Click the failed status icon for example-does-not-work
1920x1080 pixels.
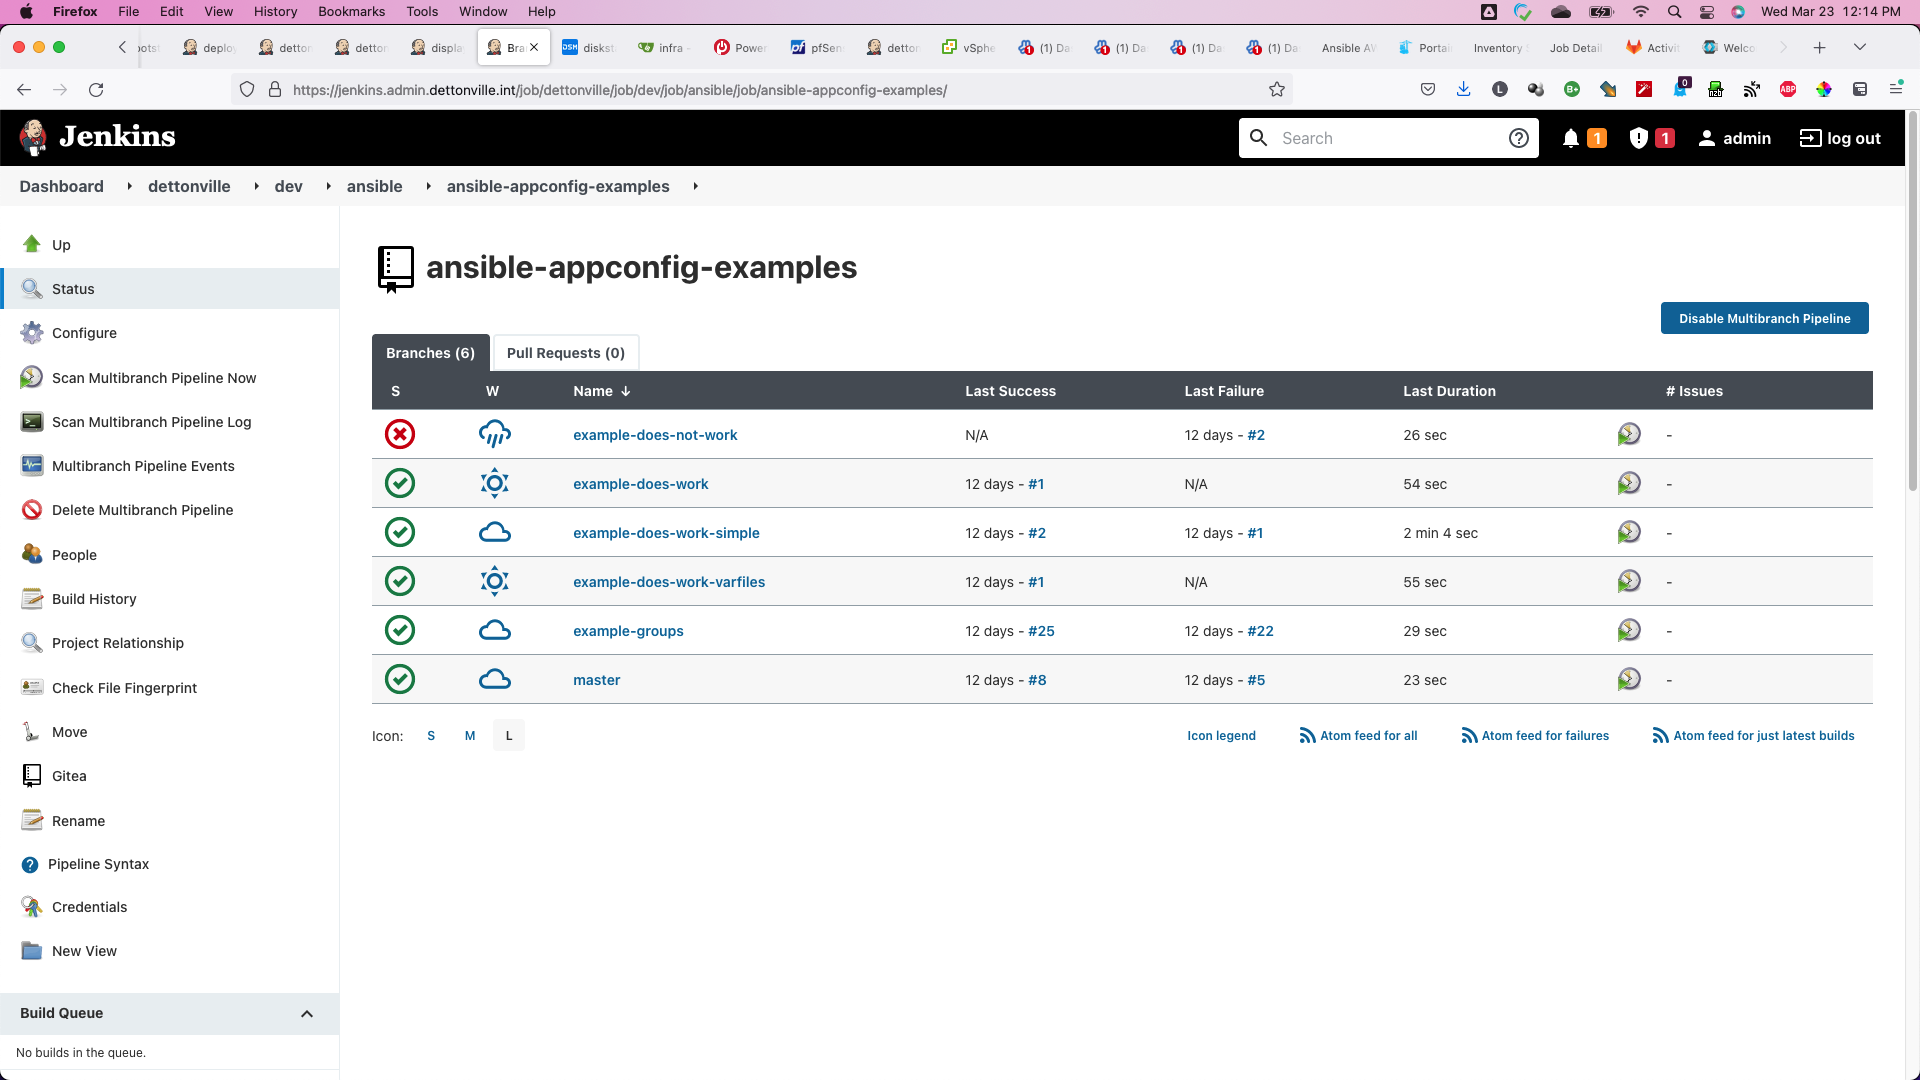(x=400, y=435)
